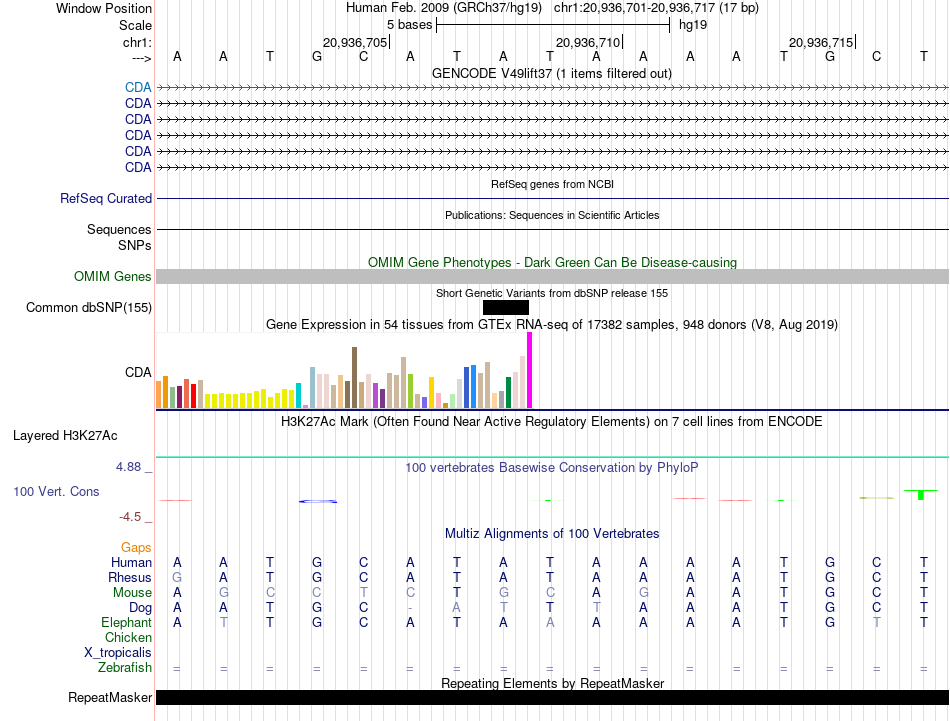Click the tallest dark brown GTEx bar
The image size is (950, 721).
(354, 377)
